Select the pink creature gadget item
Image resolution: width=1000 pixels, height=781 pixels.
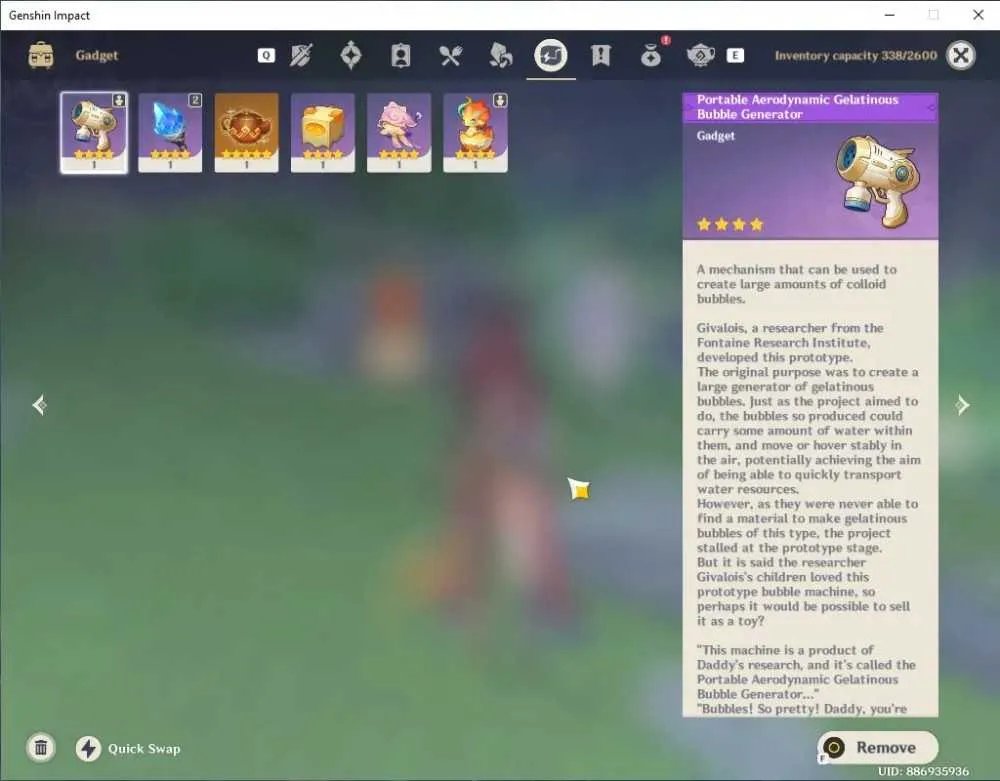coord(399,133)
